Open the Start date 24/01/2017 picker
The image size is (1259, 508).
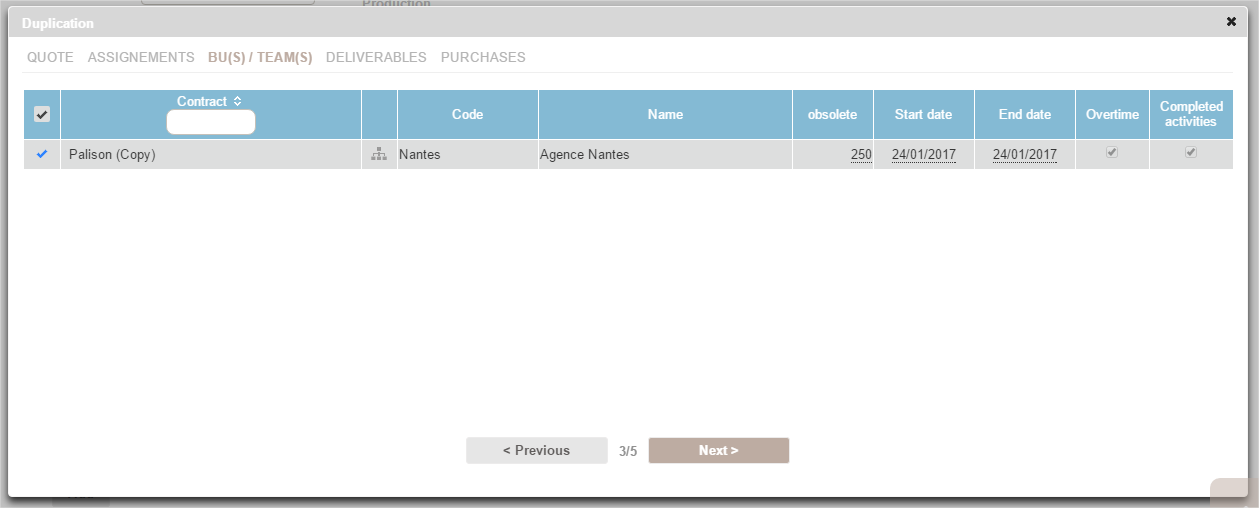(923, 155)
